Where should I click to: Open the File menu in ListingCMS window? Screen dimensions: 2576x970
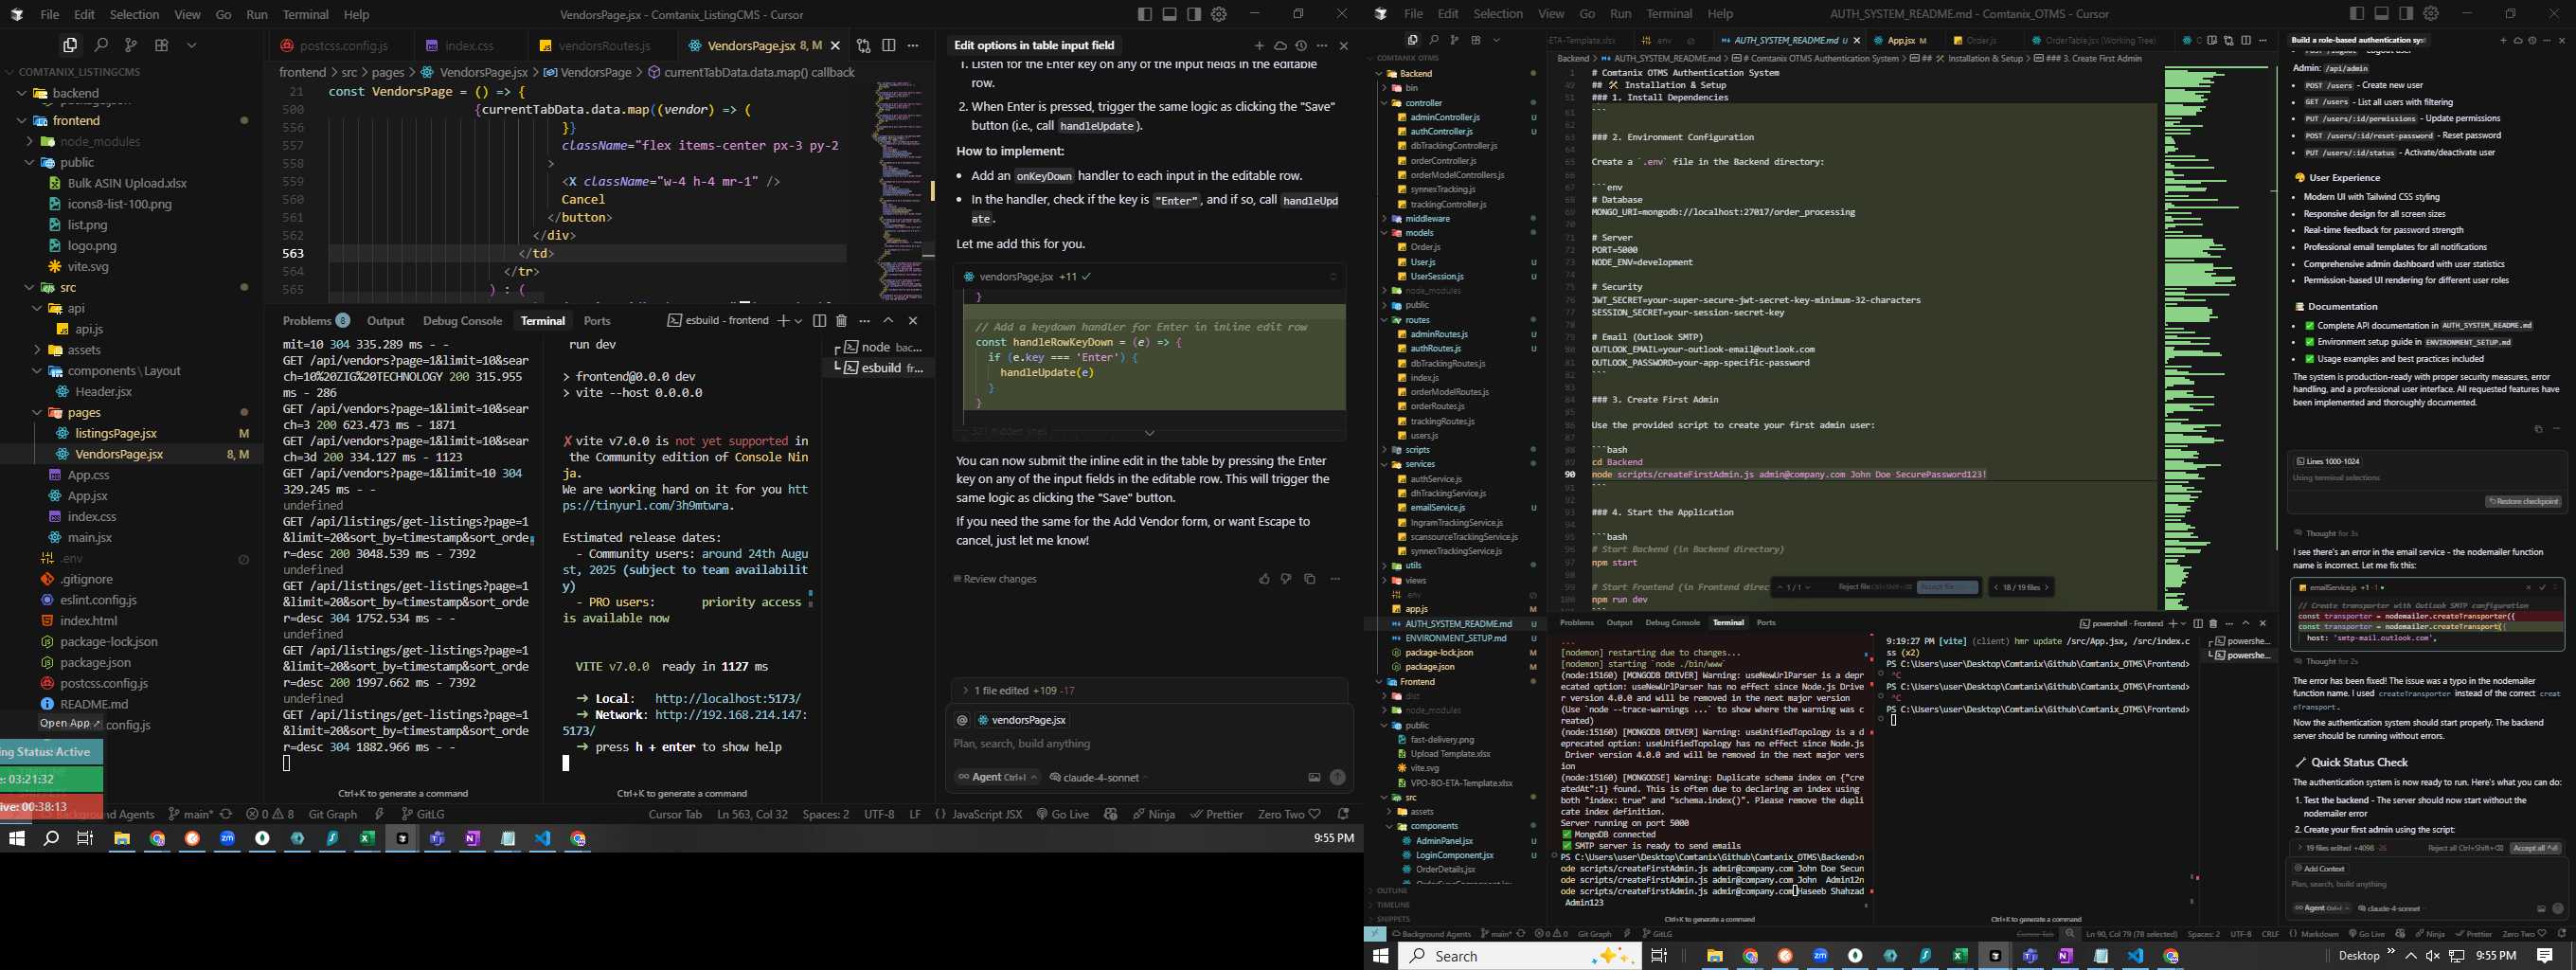50,15
